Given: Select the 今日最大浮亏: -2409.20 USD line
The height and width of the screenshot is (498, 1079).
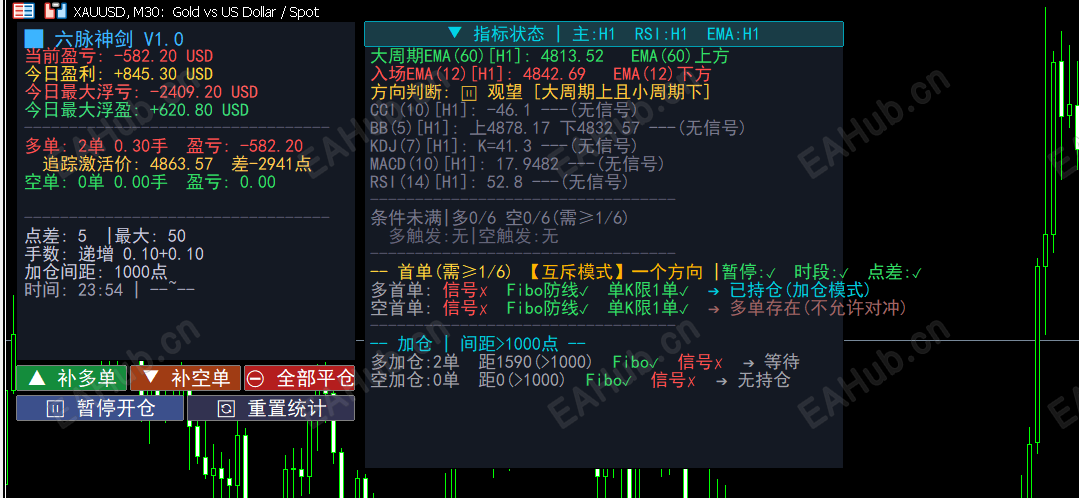Looking at the screenshot, I should point(141,91).
